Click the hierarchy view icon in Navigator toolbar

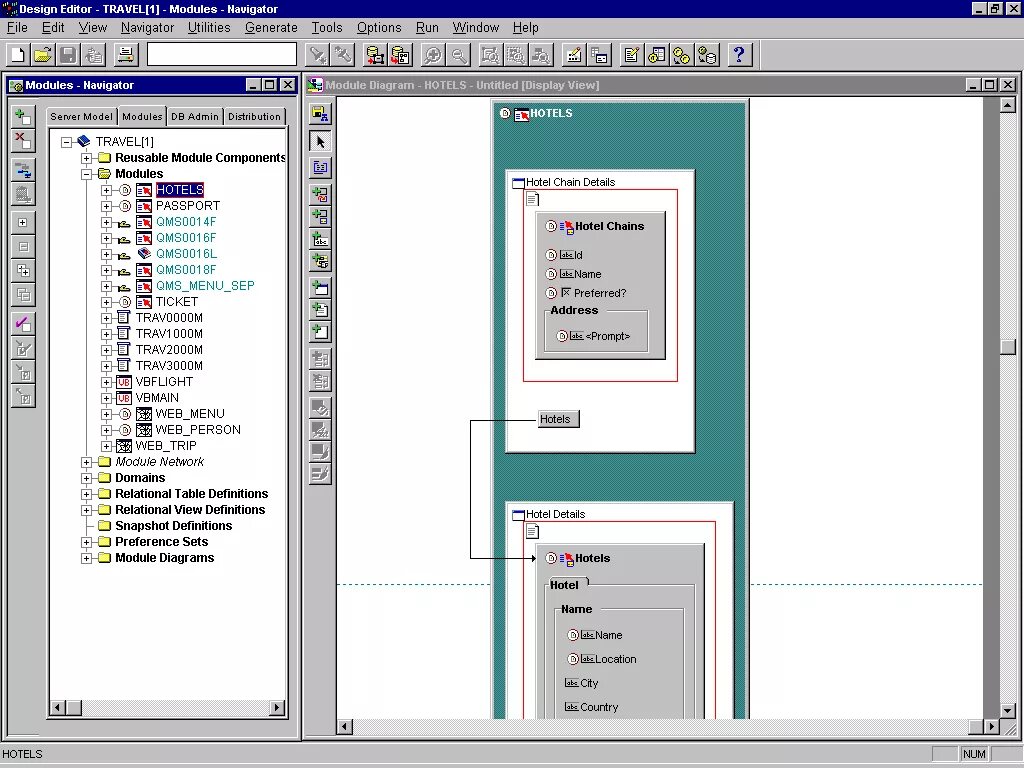pyautogui.click(x=23, y=170)
